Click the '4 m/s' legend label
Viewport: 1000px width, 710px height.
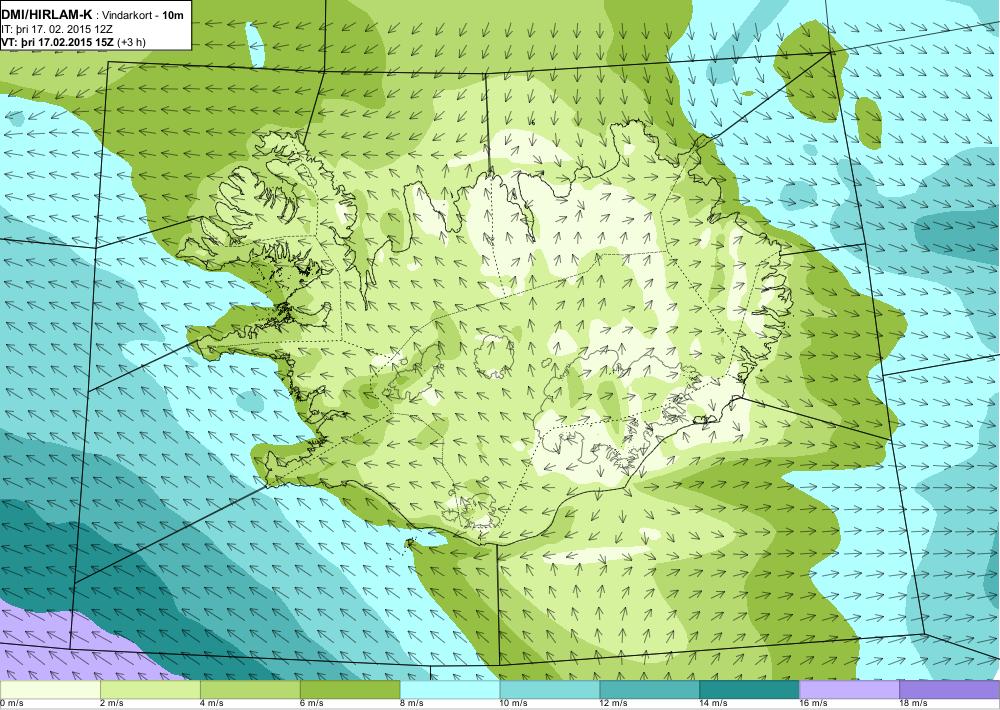pos(212,704)
